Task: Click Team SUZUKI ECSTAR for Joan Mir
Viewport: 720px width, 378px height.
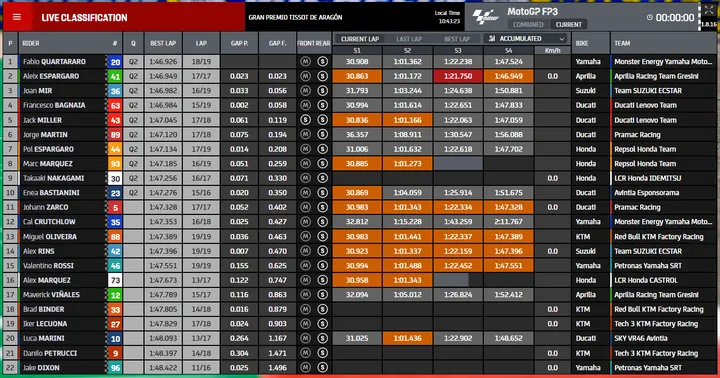Action: click(648, 90)
